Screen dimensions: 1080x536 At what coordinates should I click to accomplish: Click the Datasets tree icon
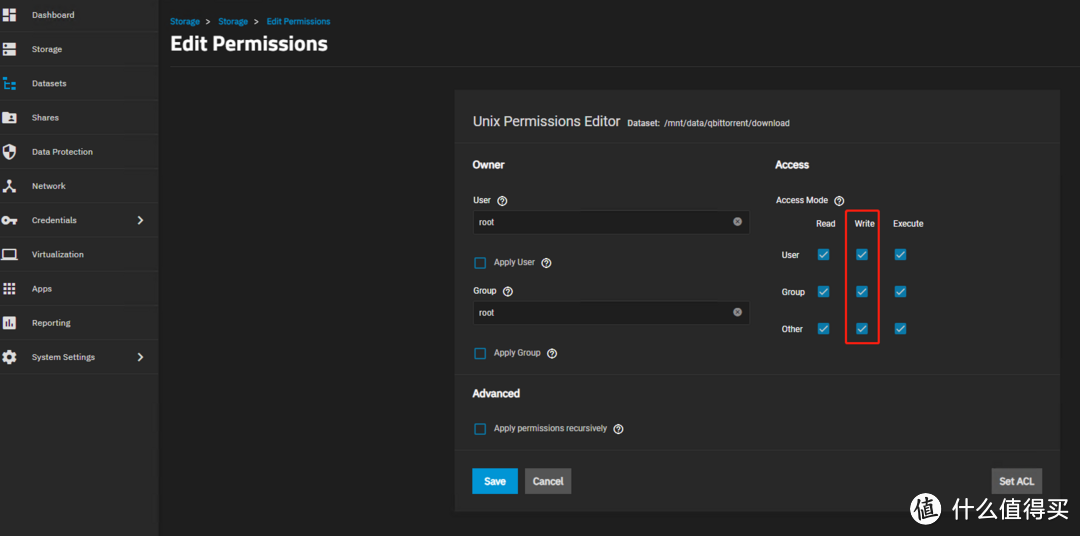10,84
